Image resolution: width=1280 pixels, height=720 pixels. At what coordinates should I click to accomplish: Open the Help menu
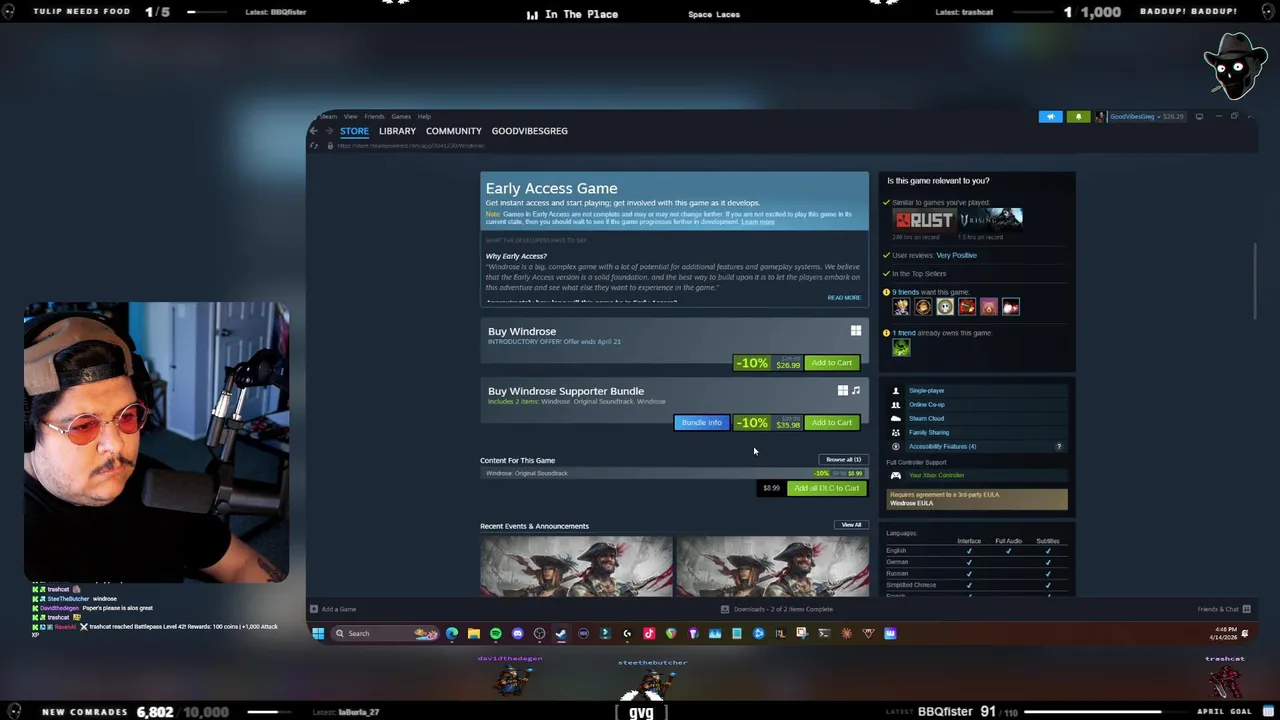click(x=424, y=116)
